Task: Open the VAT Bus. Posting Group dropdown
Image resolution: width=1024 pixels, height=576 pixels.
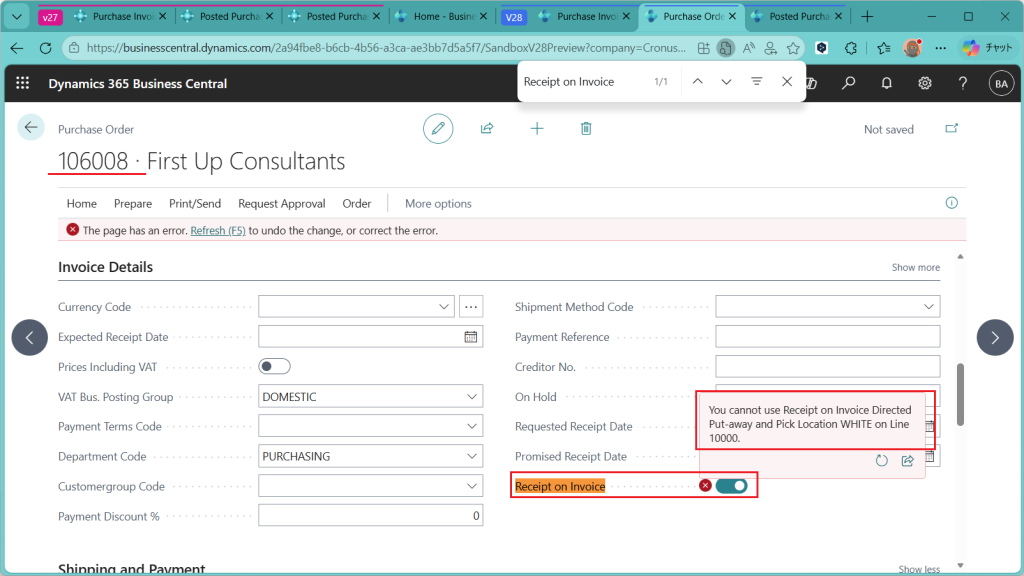Action: pyautogui.click(x=472, y=397)
